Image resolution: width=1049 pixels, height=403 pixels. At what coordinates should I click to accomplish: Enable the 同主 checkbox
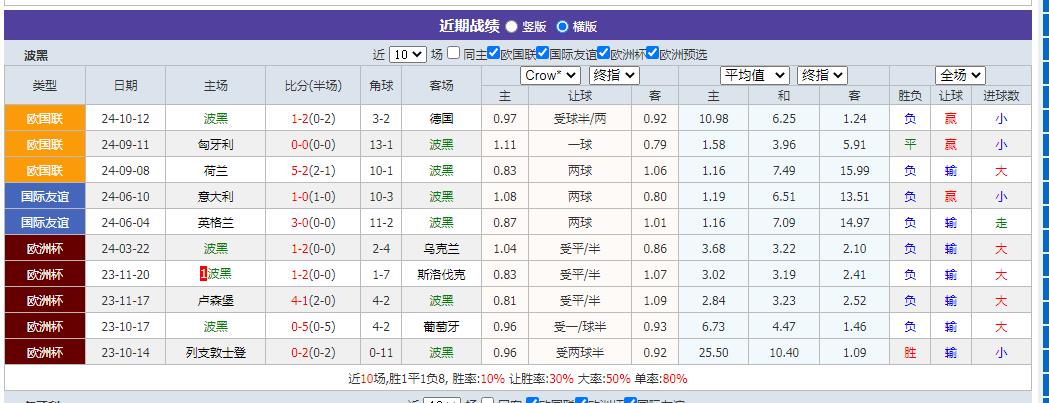(x=454, y=54)
